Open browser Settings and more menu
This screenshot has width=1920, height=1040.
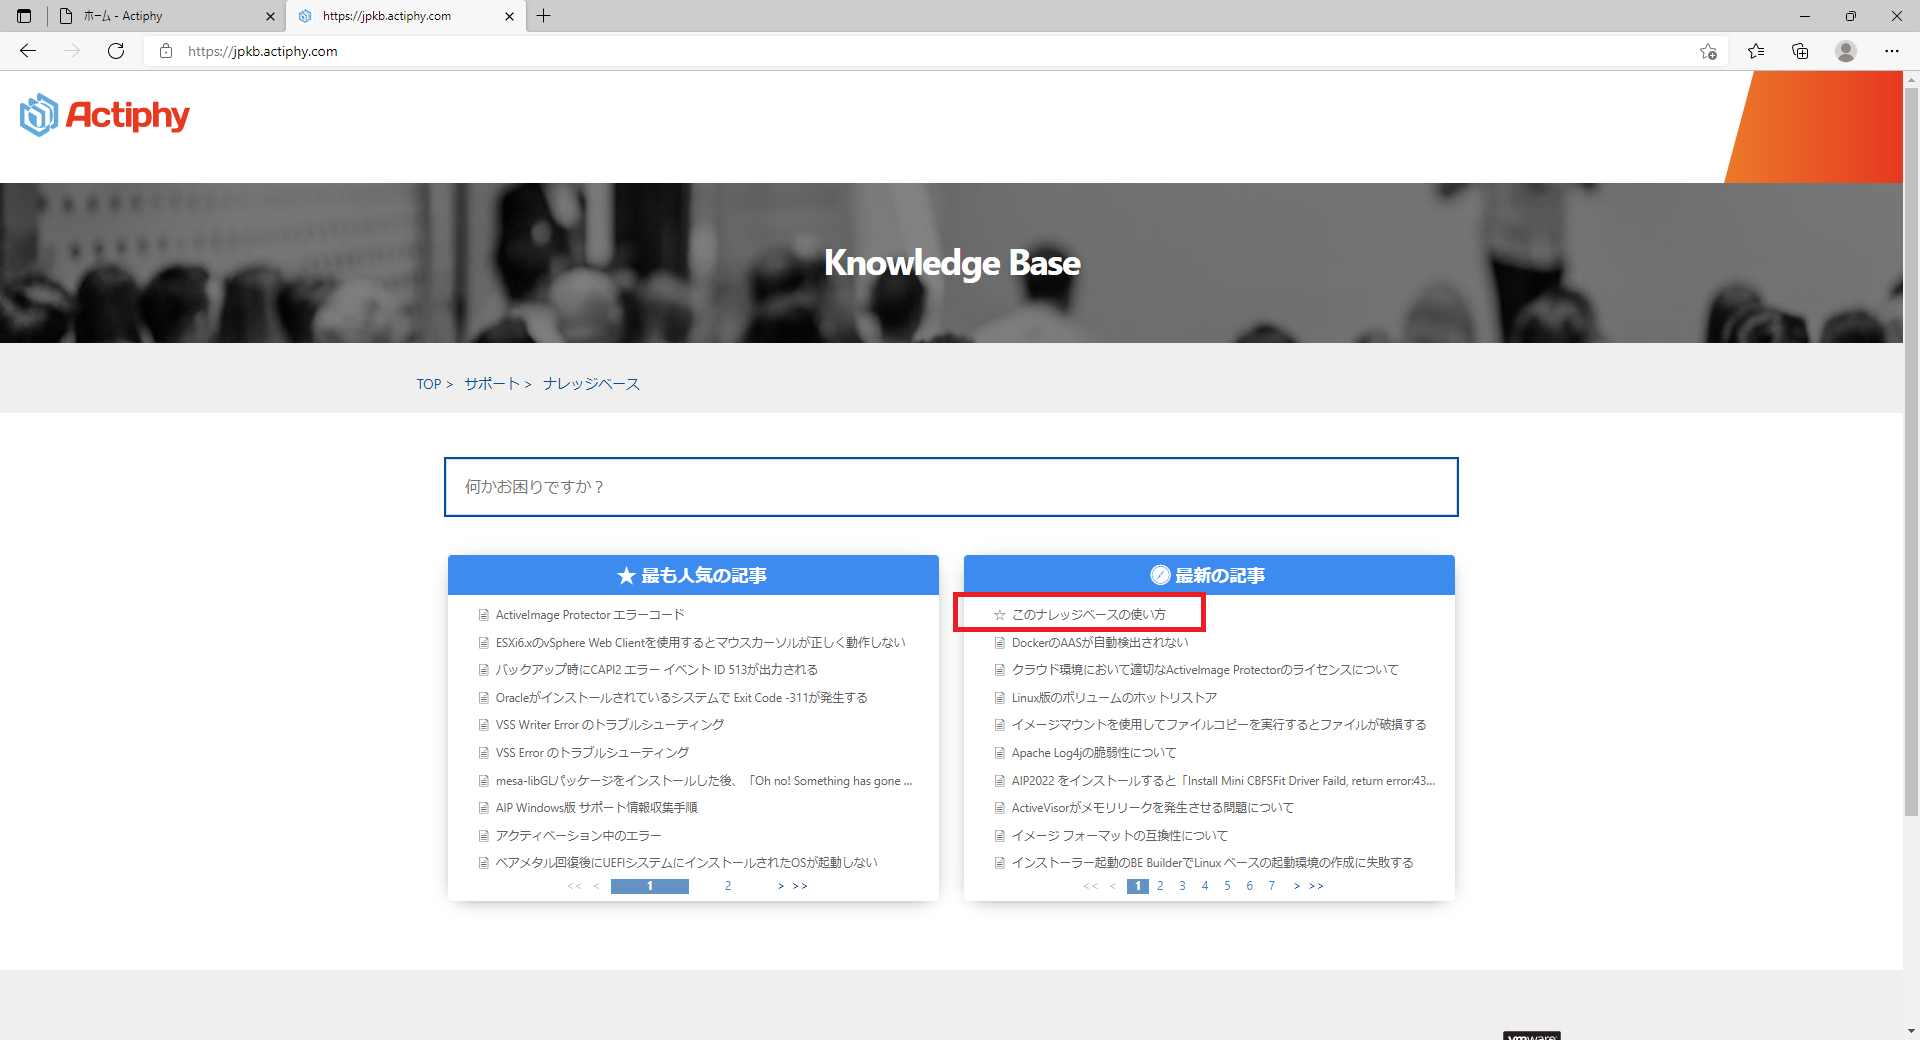[x=1892, y=51]
